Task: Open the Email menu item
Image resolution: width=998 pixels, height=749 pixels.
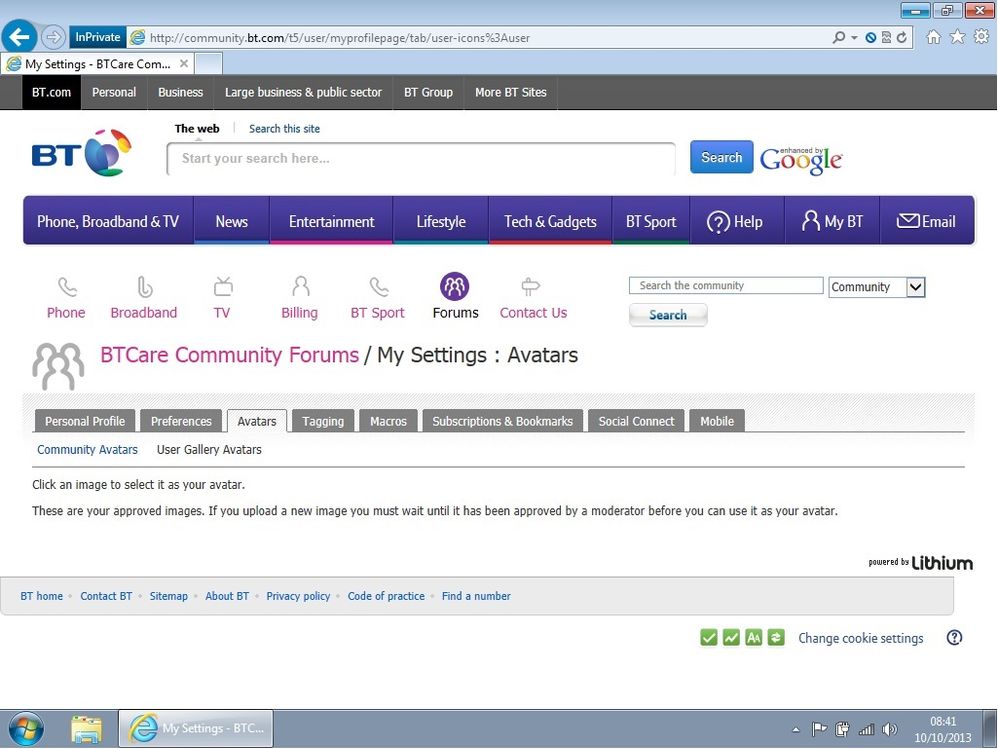Action: pyautogui.click(x=927, y=221)
